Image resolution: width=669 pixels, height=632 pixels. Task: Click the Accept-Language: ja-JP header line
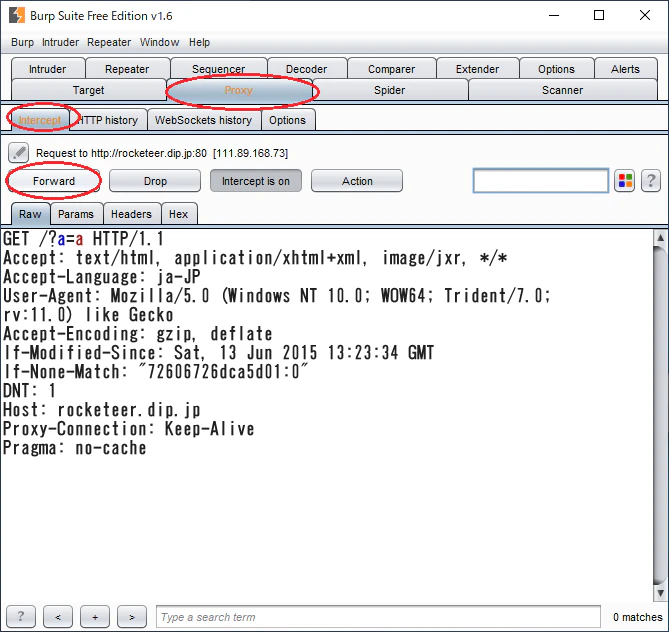pyautogui.click(x=102, y=277)
